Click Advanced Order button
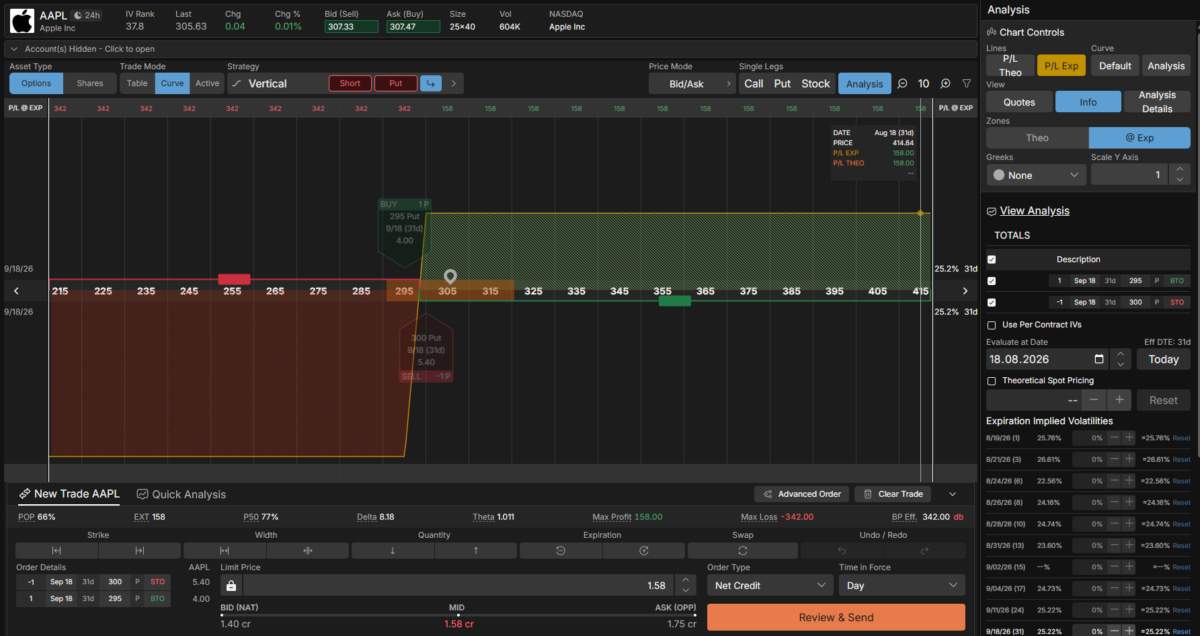The width and height of the screenshot is (1200, 636). coord(803,494)
